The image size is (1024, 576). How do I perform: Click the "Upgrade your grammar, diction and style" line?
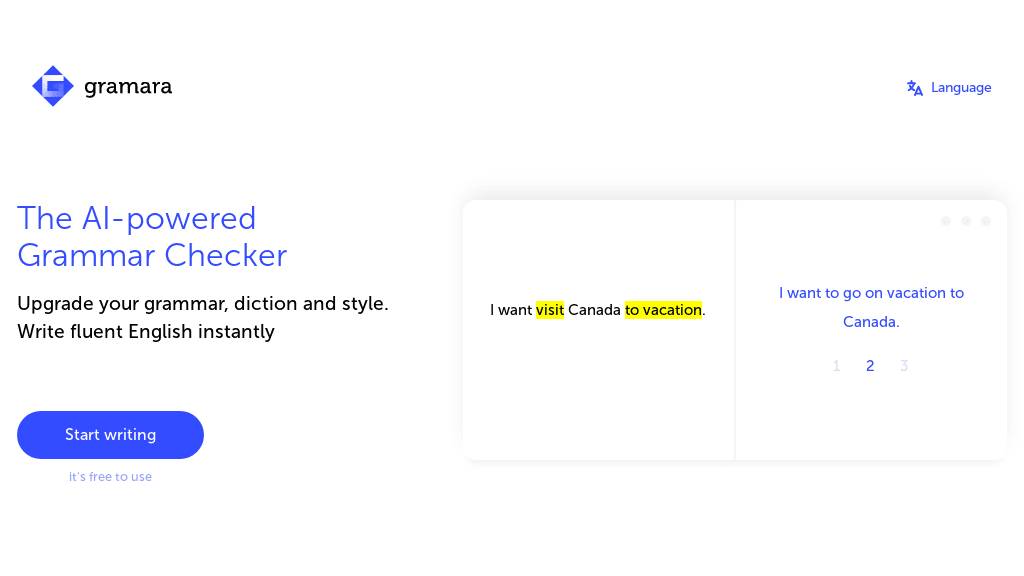tap(203, 304)
